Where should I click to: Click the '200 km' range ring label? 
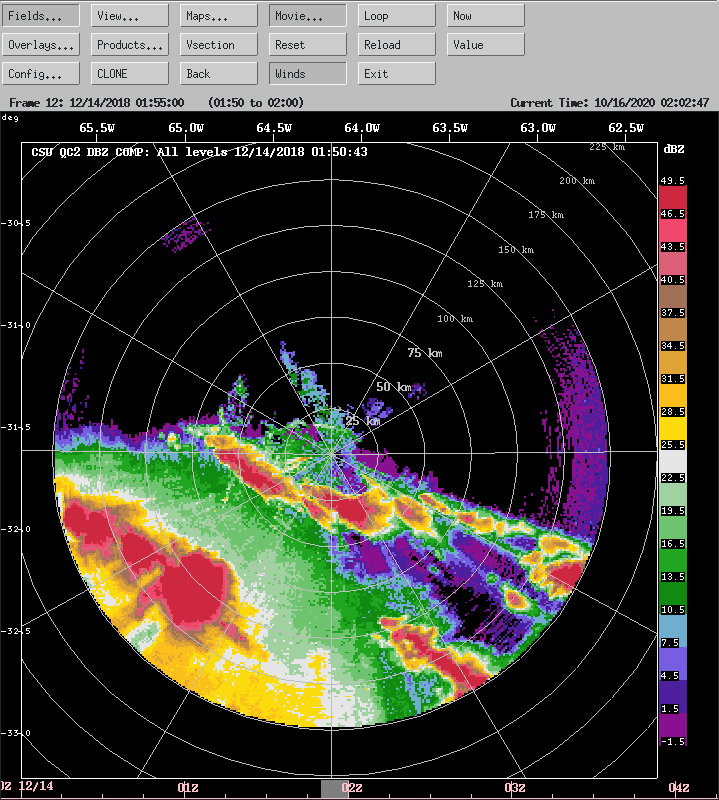point(577,181)
